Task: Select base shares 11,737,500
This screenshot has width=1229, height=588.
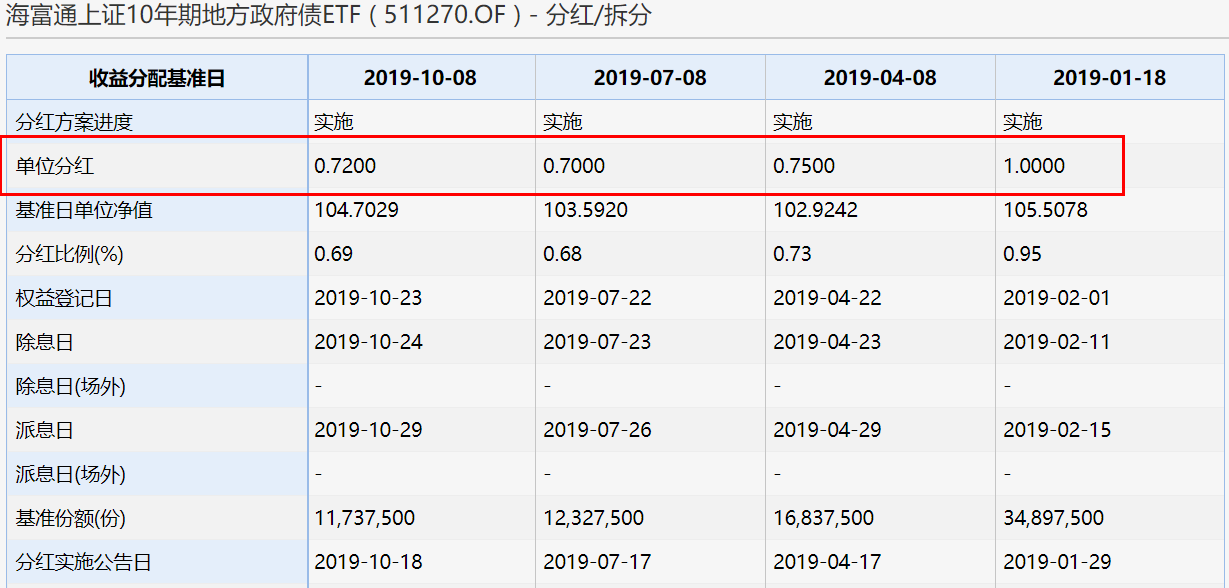Action: [364, 518]
